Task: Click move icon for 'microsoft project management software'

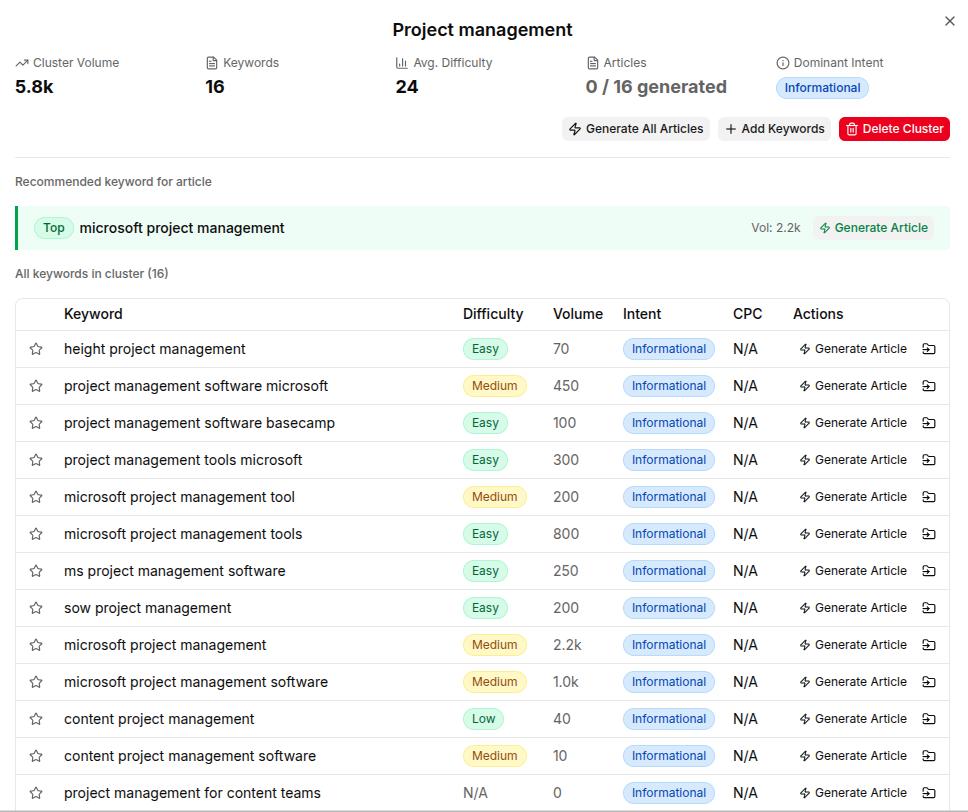Action: coord(928,682)
